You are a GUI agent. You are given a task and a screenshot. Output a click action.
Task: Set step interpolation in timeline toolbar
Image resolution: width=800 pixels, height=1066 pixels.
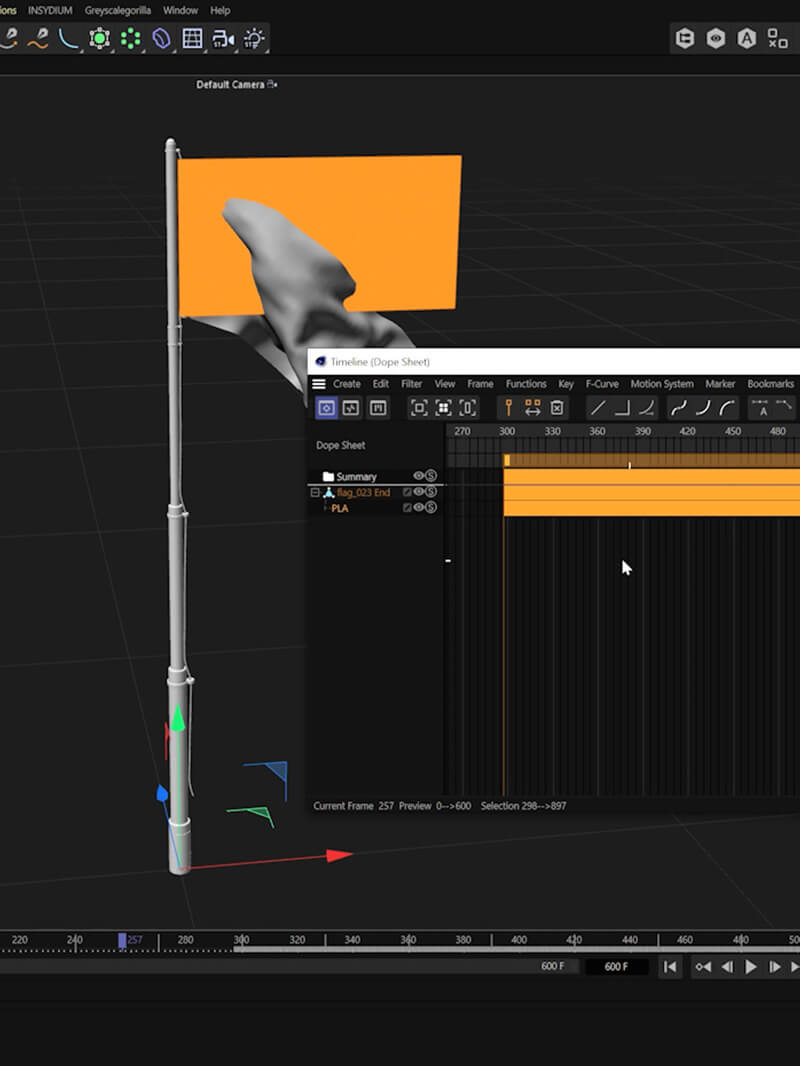(x=621, y=408)
